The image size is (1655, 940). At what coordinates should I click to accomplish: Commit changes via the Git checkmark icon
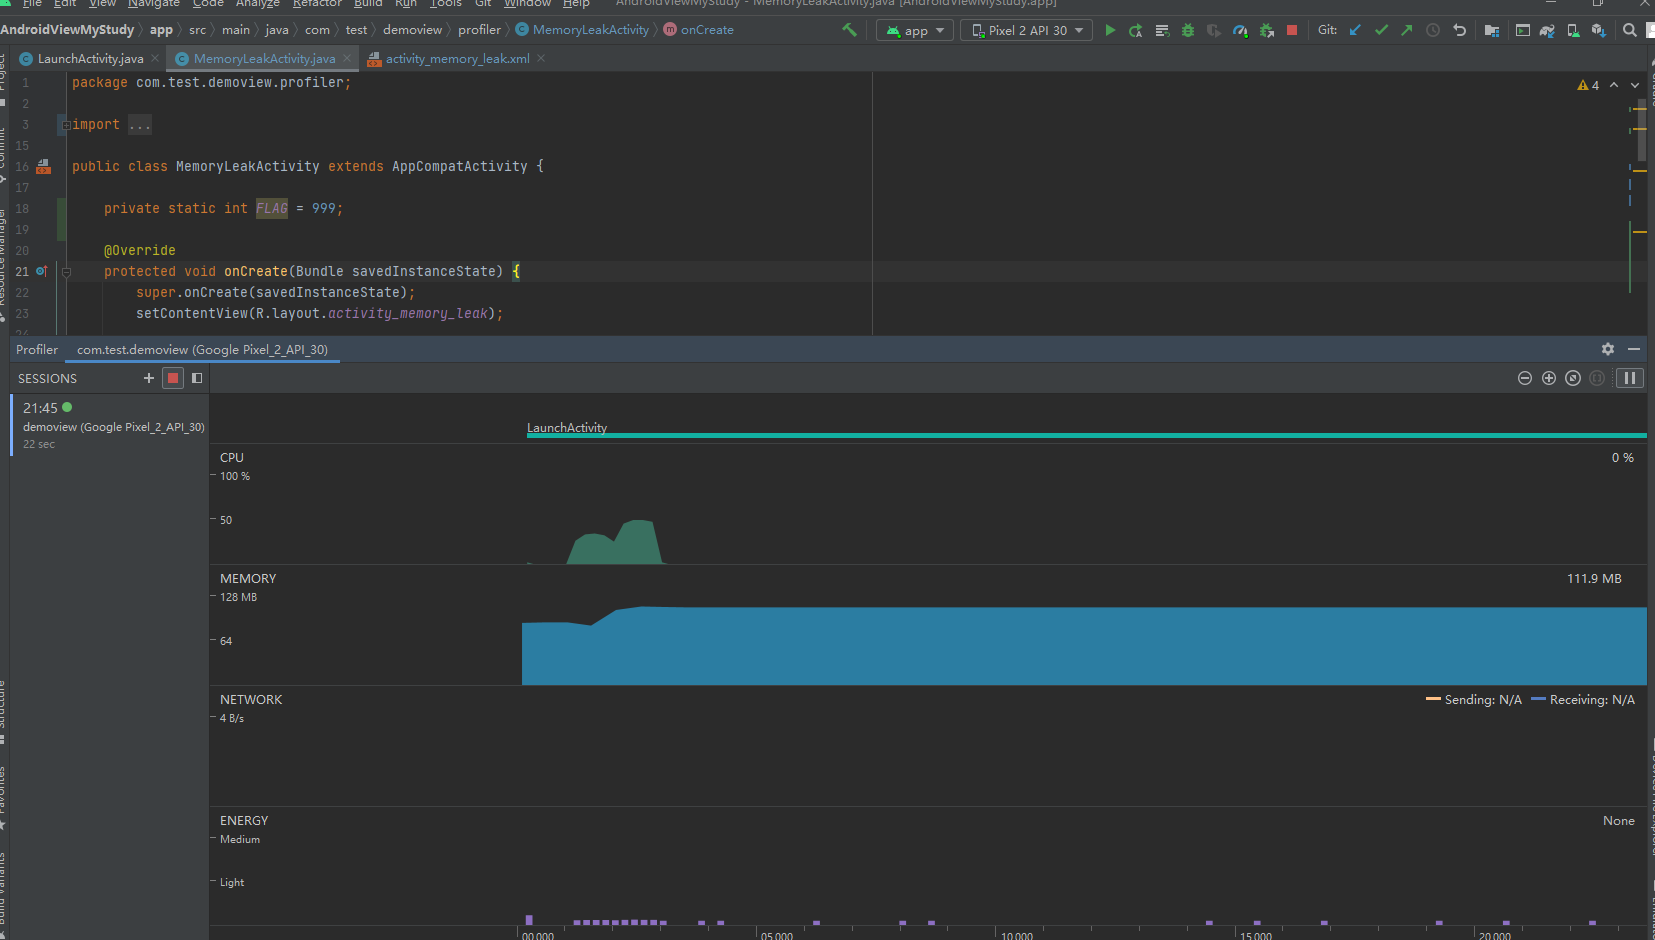point(1382,30)
